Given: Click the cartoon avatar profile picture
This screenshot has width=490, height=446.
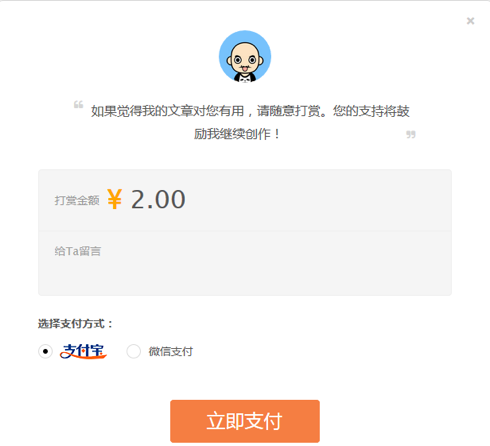Looking at the screenshot, I should click(245, 56).
